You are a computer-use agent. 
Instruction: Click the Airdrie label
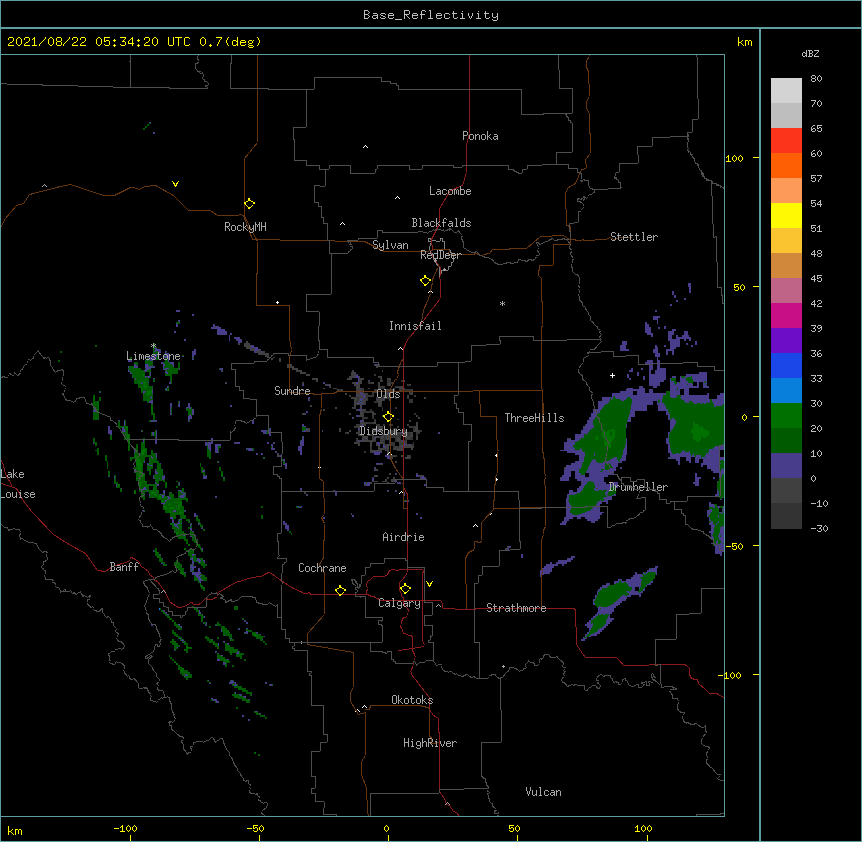[x=403, y=537]
